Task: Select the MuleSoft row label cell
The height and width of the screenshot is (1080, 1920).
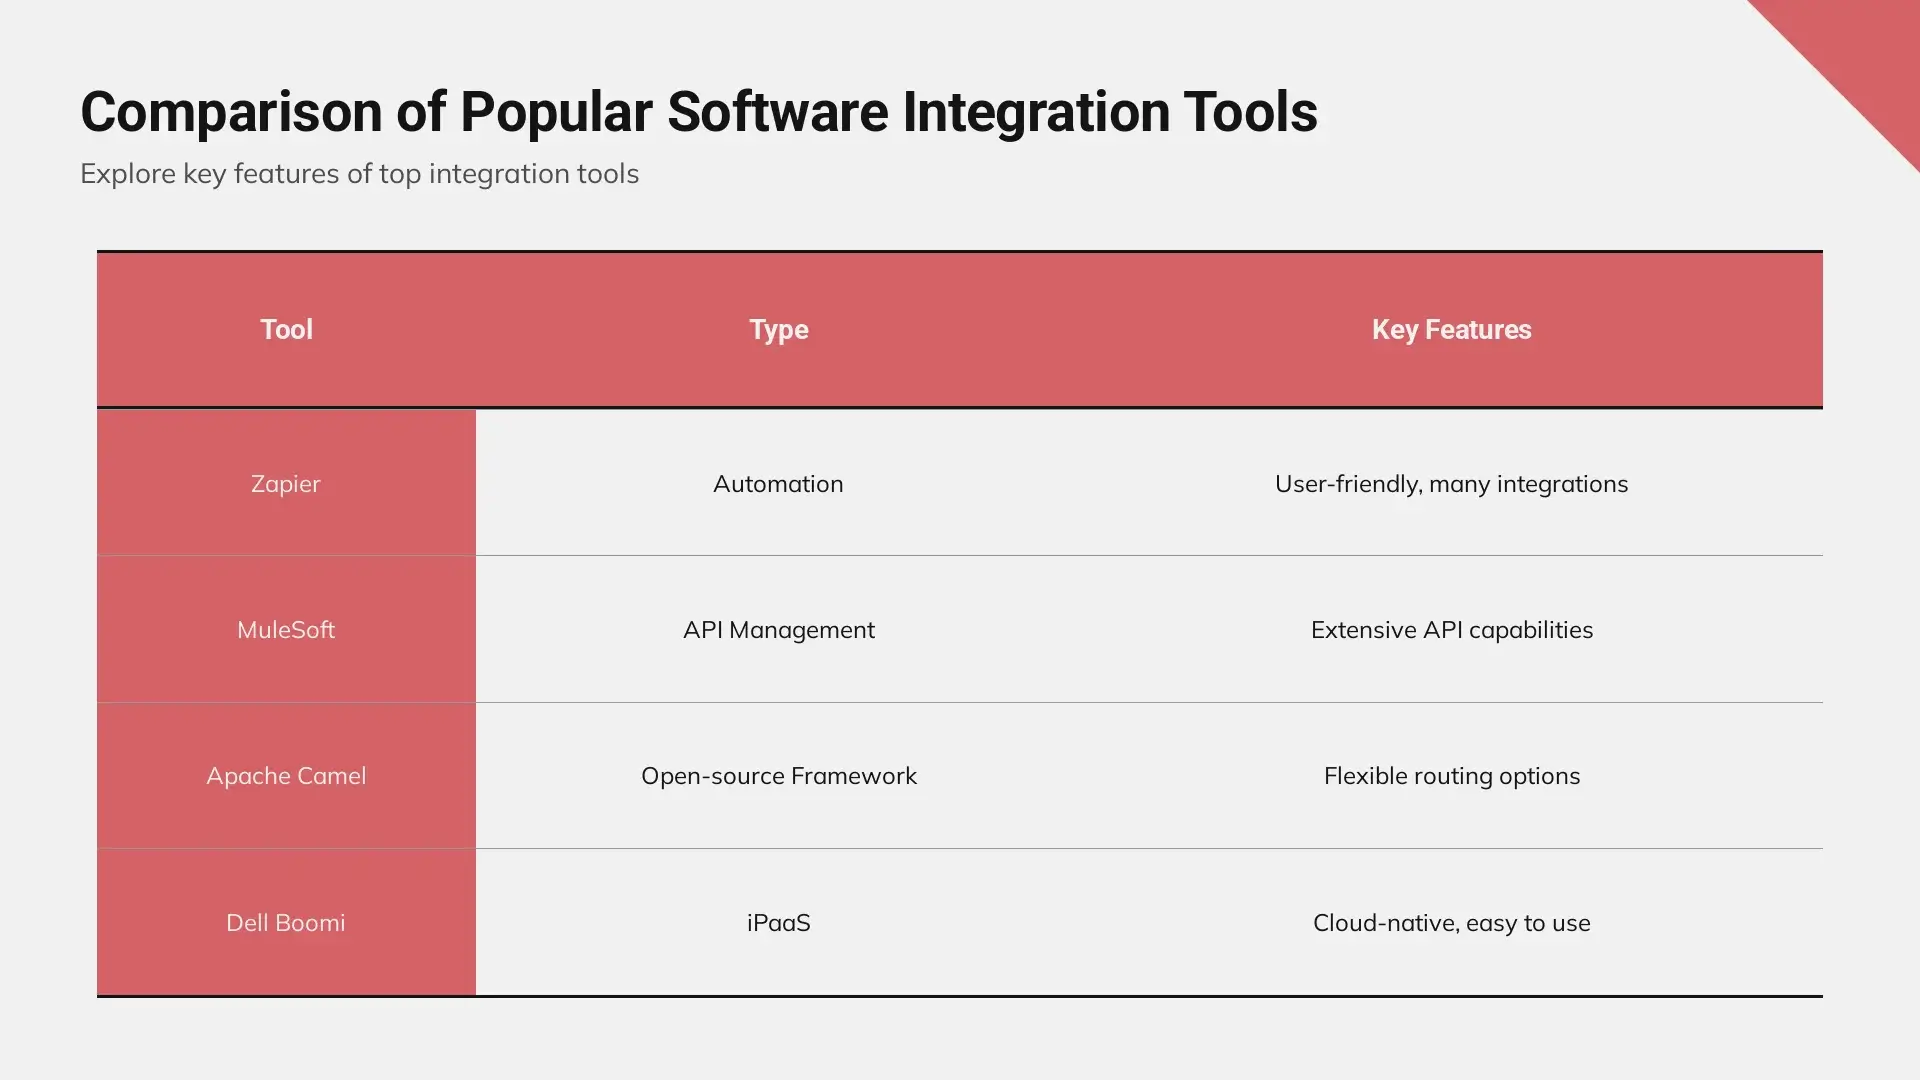Action: tap(286, 630)
